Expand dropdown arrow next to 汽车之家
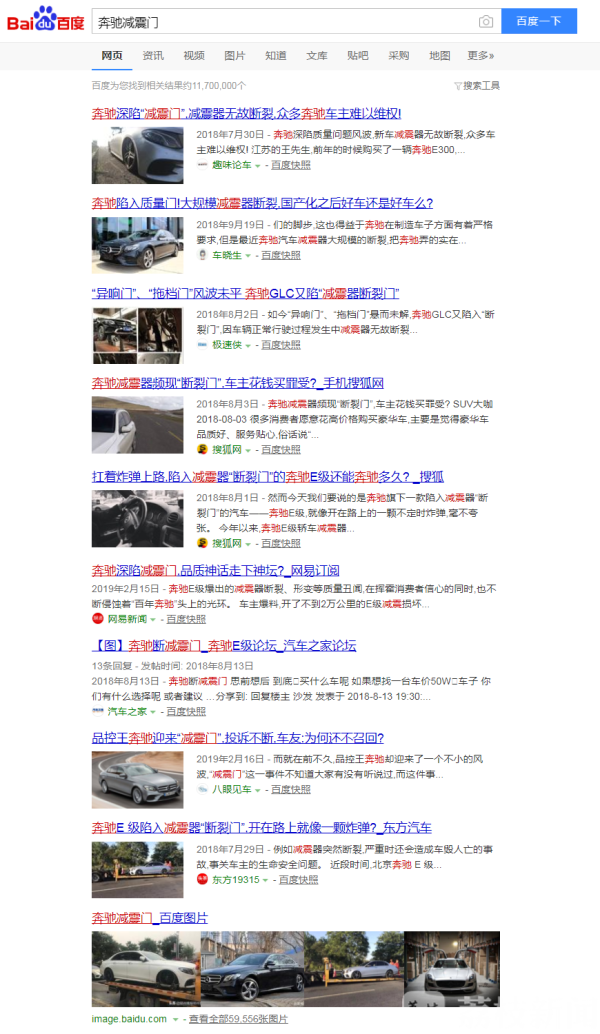 click(153, 712)
